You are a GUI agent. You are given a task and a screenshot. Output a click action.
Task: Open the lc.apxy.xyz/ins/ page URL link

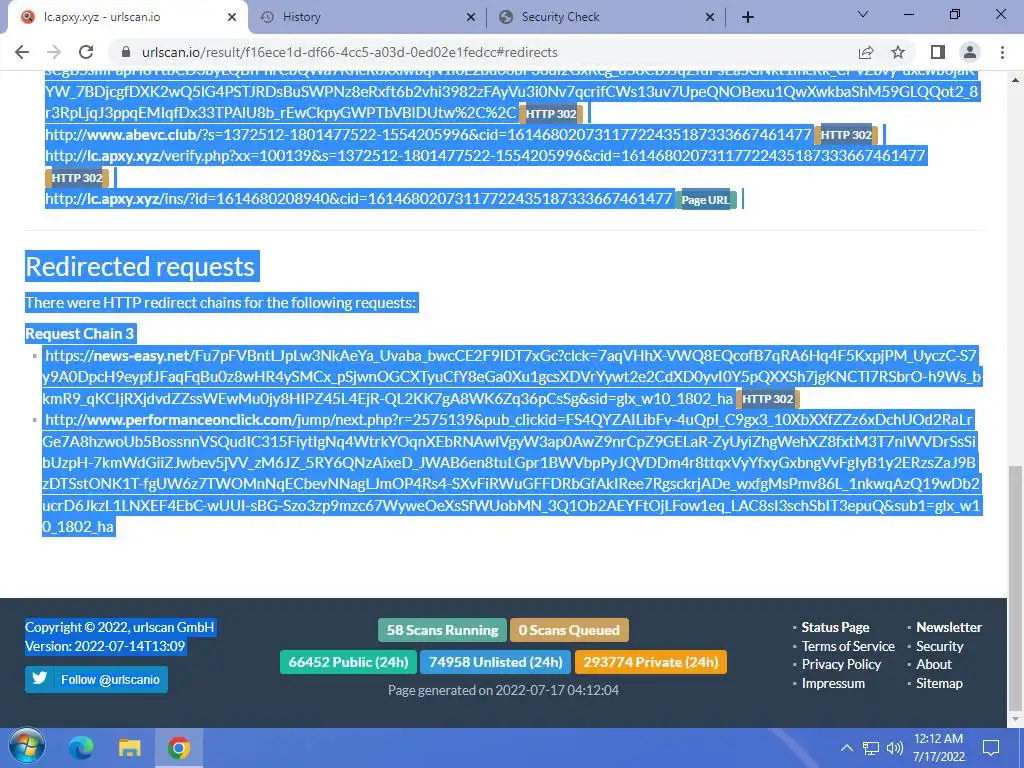point(359,199)
